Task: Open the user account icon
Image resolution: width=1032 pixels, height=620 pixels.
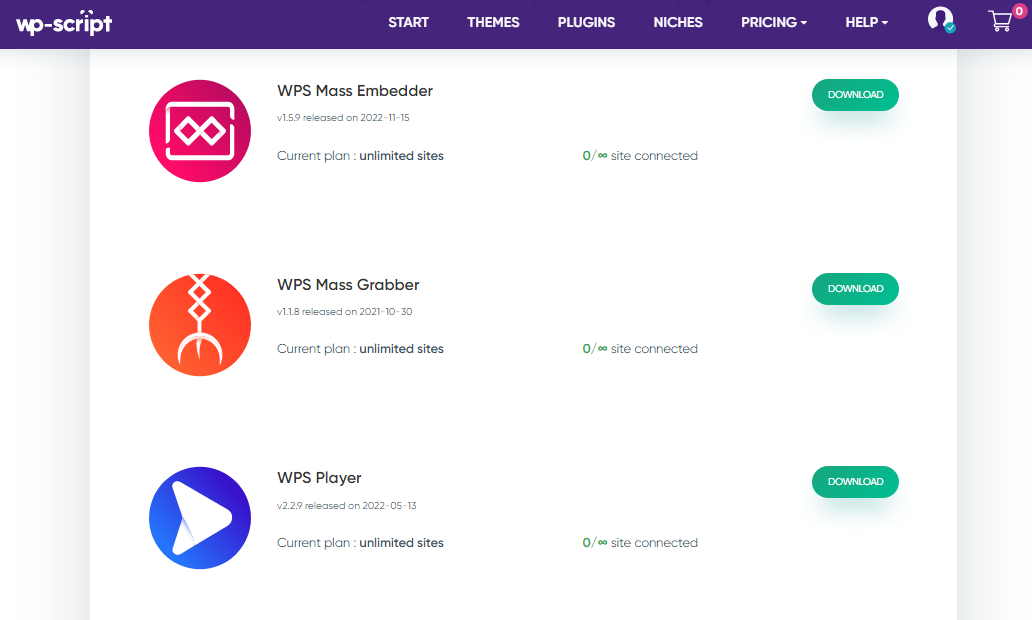Action: (x=941, y=20)
